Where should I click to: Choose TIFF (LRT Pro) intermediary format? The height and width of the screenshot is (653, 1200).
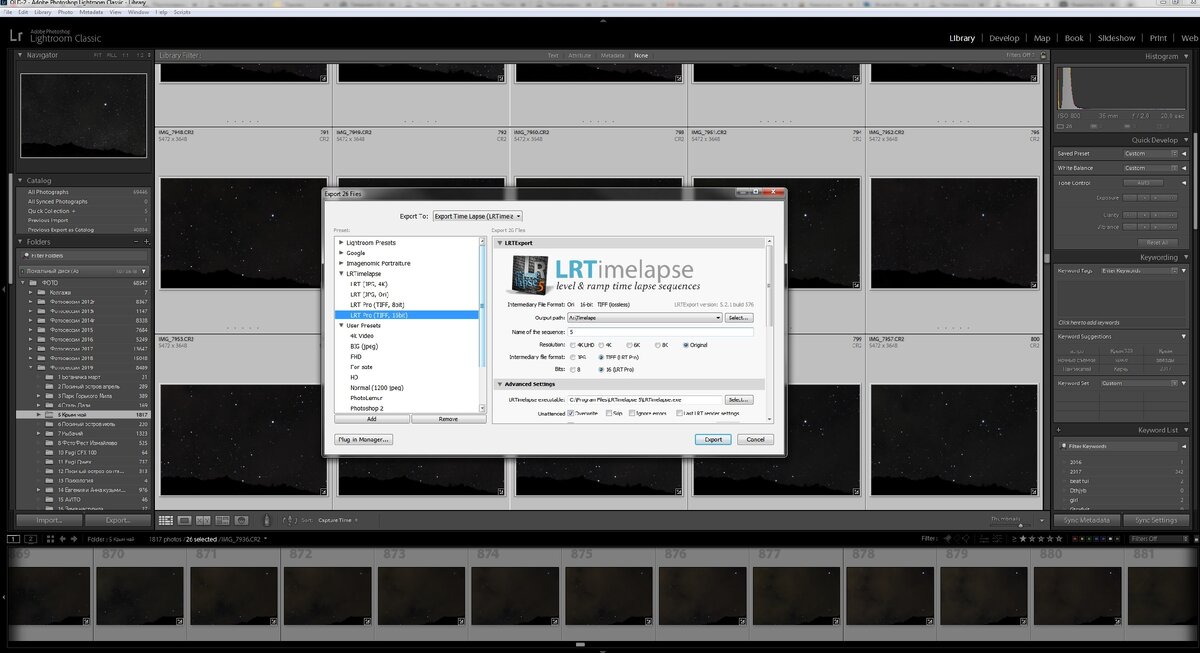coord(600,357)
